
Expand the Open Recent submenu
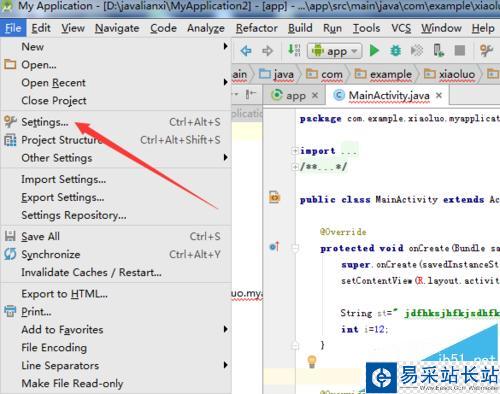tap(116, 83)
